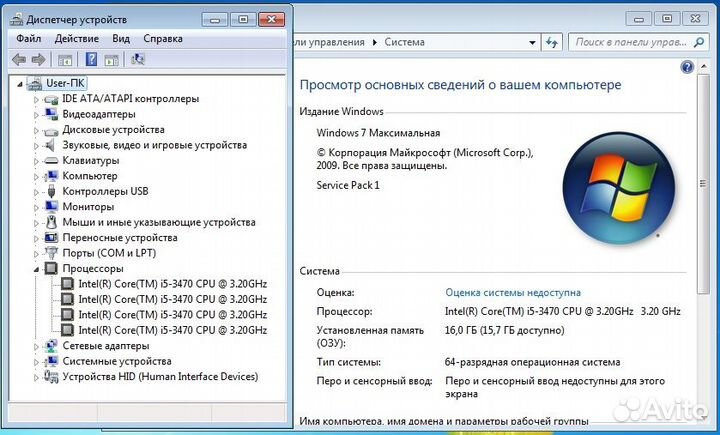Select the User-ПК computer icon
Viewport: 720px width, 435px height.
[x=34, y=83]
